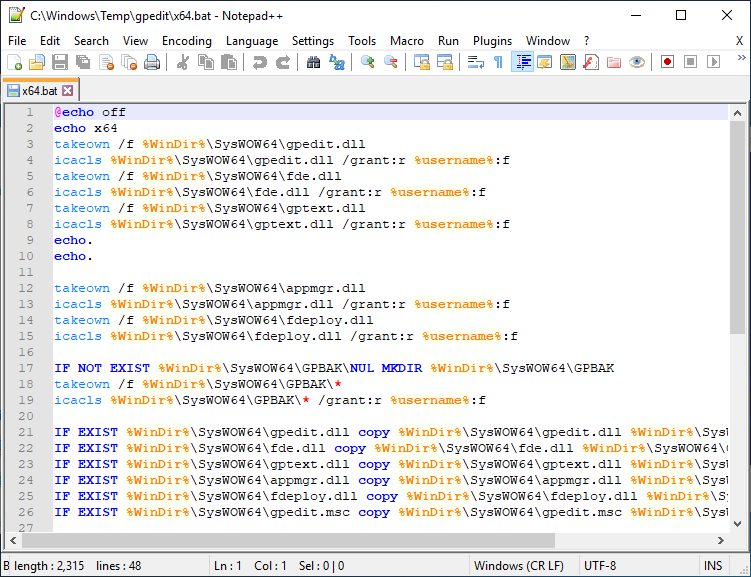Select the x64.bat document tab

coord(39,91)
